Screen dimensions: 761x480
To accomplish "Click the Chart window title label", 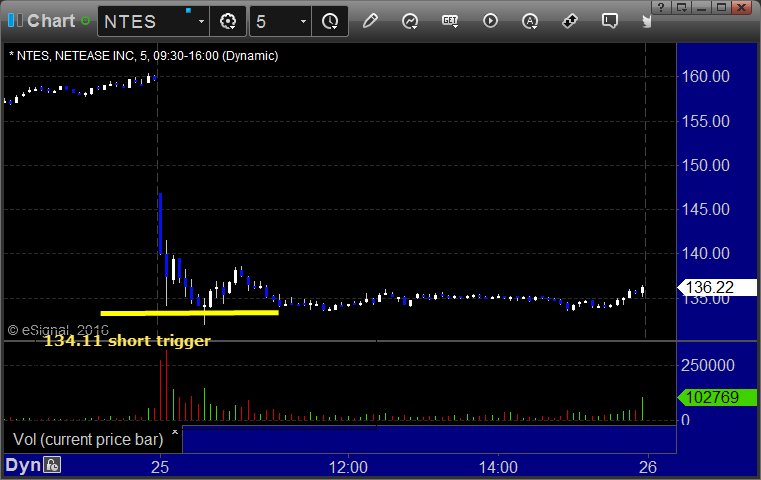I will (x=51, y=21).
